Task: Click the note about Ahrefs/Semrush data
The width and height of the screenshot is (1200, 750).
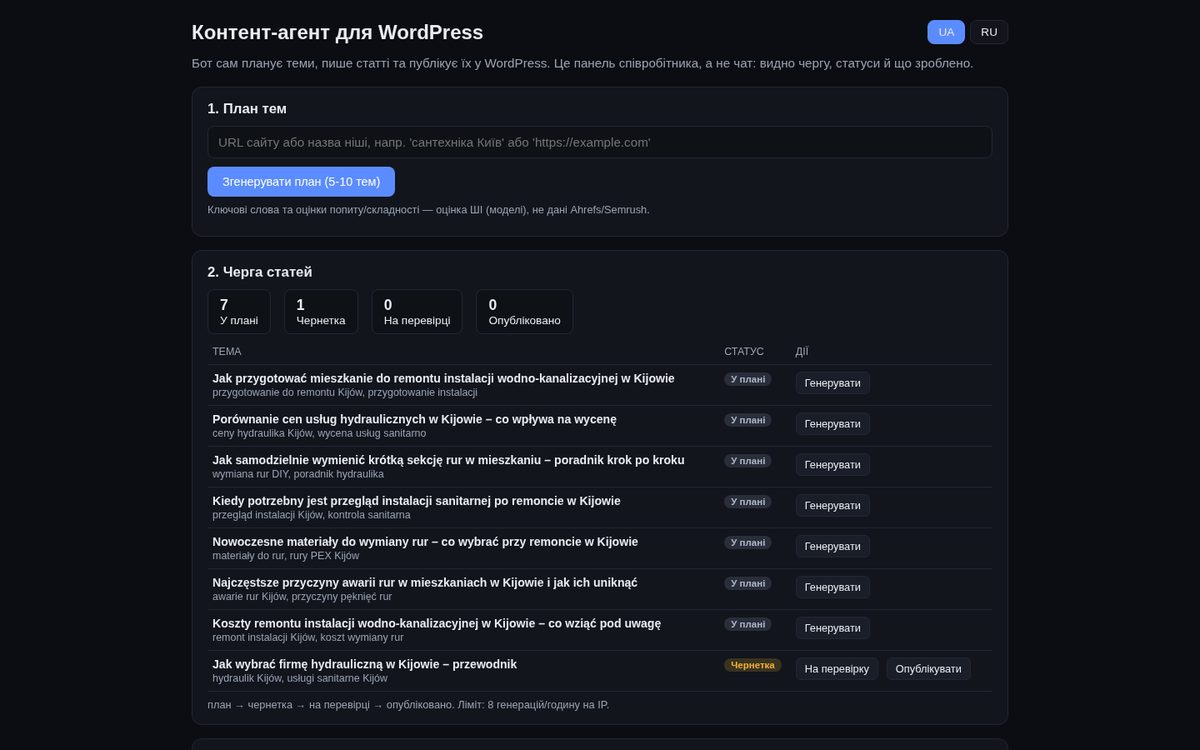Action: [428, 210]
